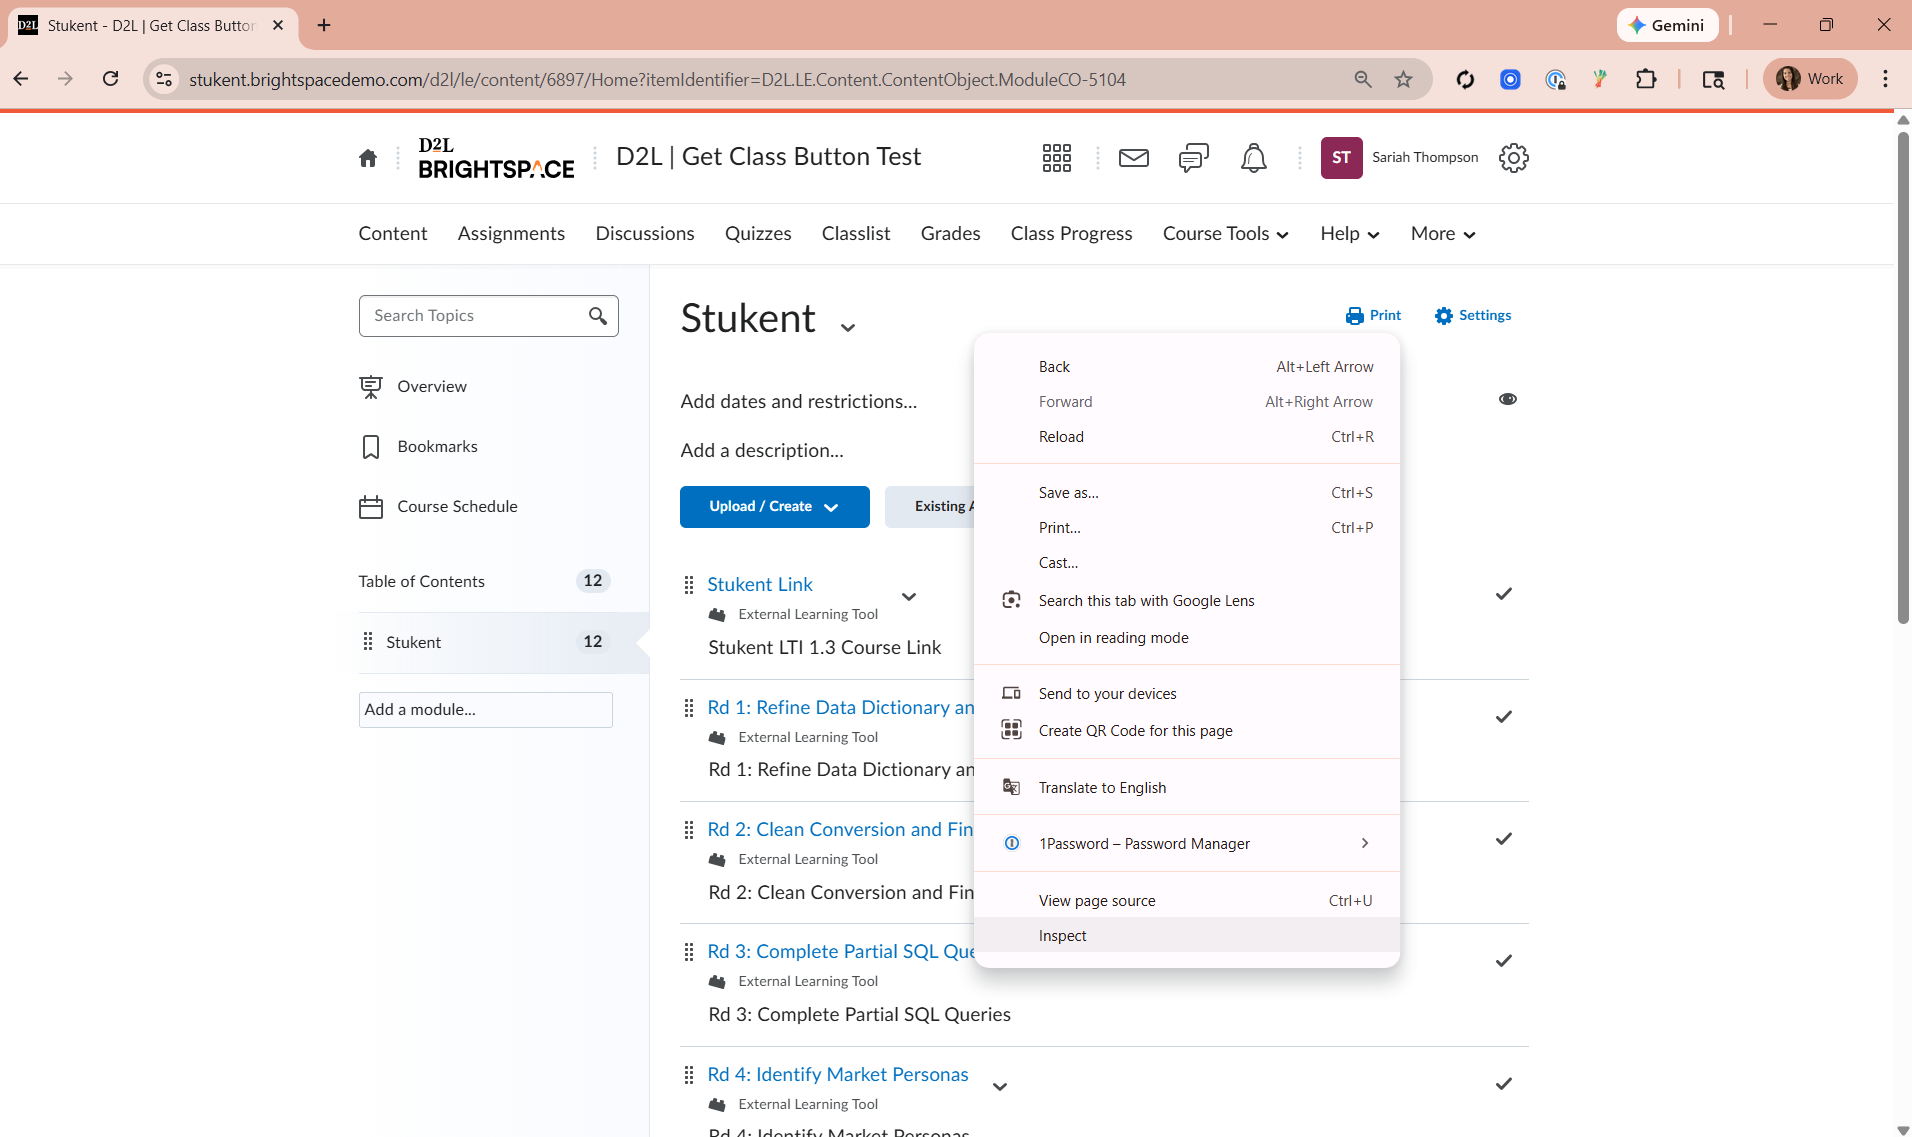The width and height of the screenshot is (1912, 1137).
Task: Open the Upload / Create dropdown
Action: [x=774, y=507]
